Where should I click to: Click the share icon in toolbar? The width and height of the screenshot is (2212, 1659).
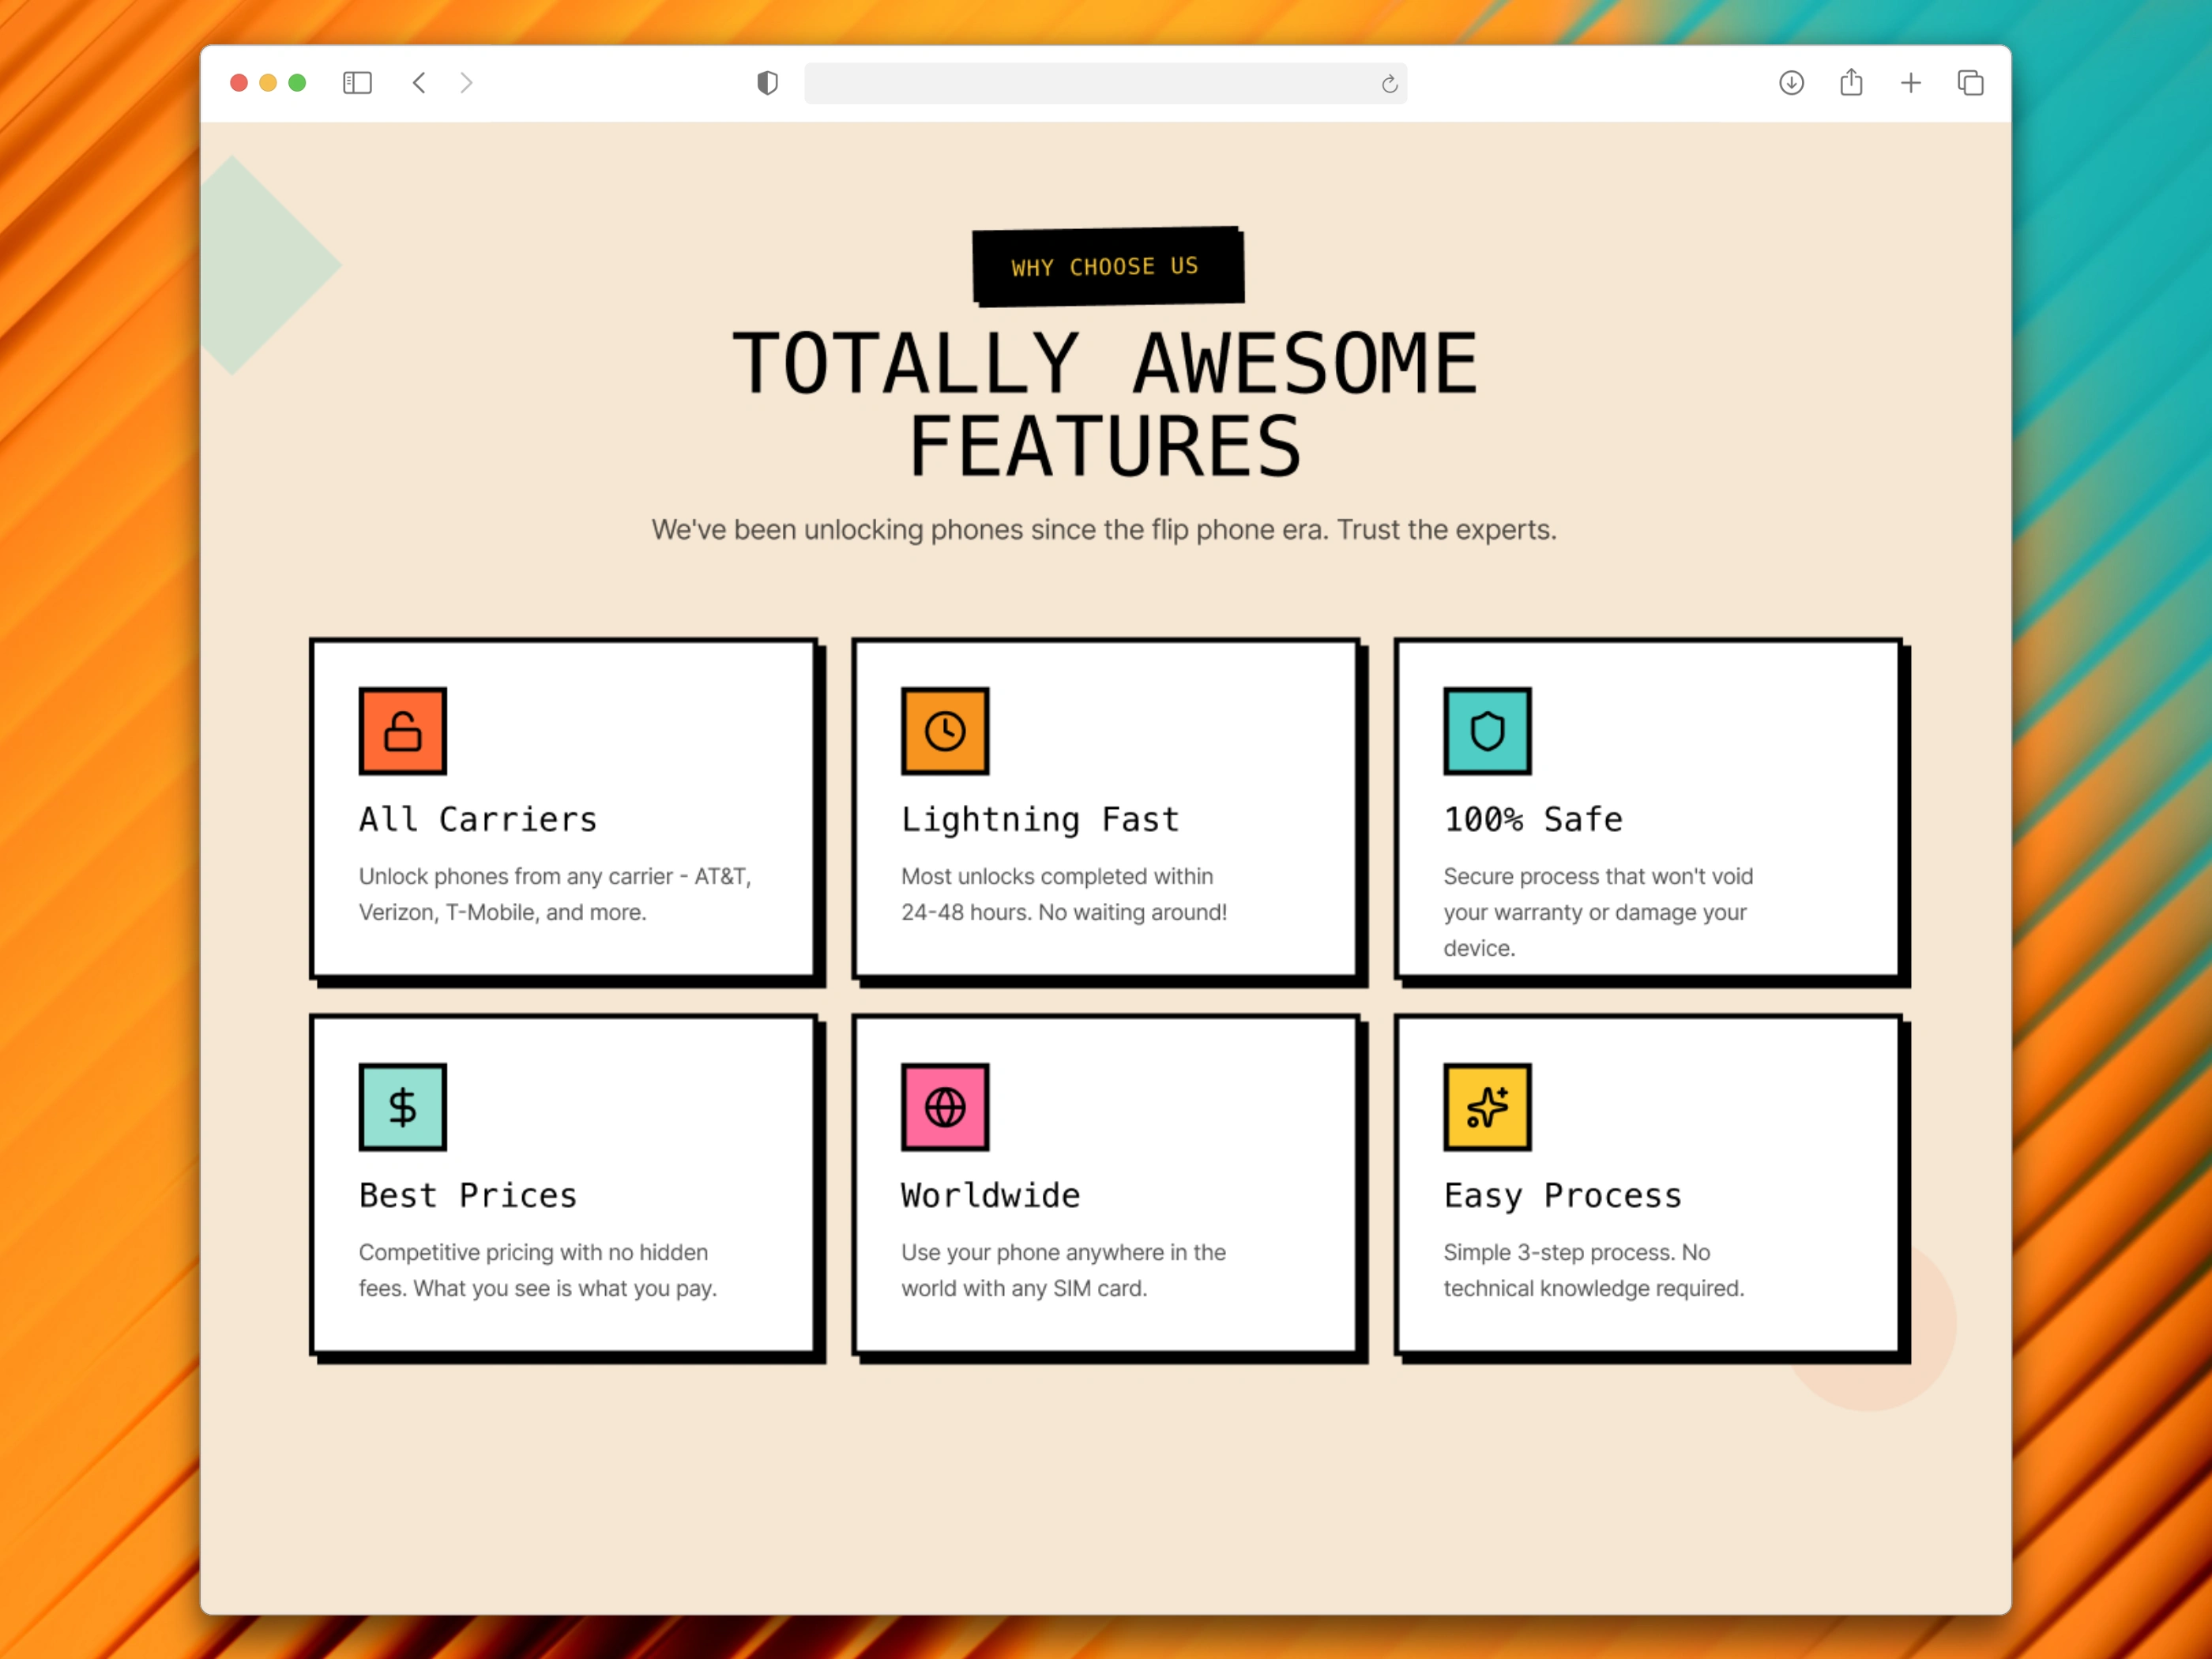[x=1851, y=83]
